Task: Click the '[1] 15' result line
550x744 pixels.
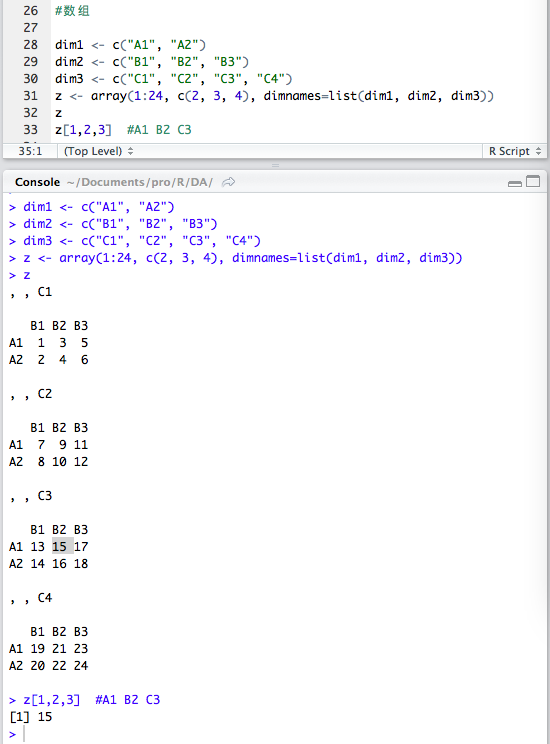Action: coord(31,717)
